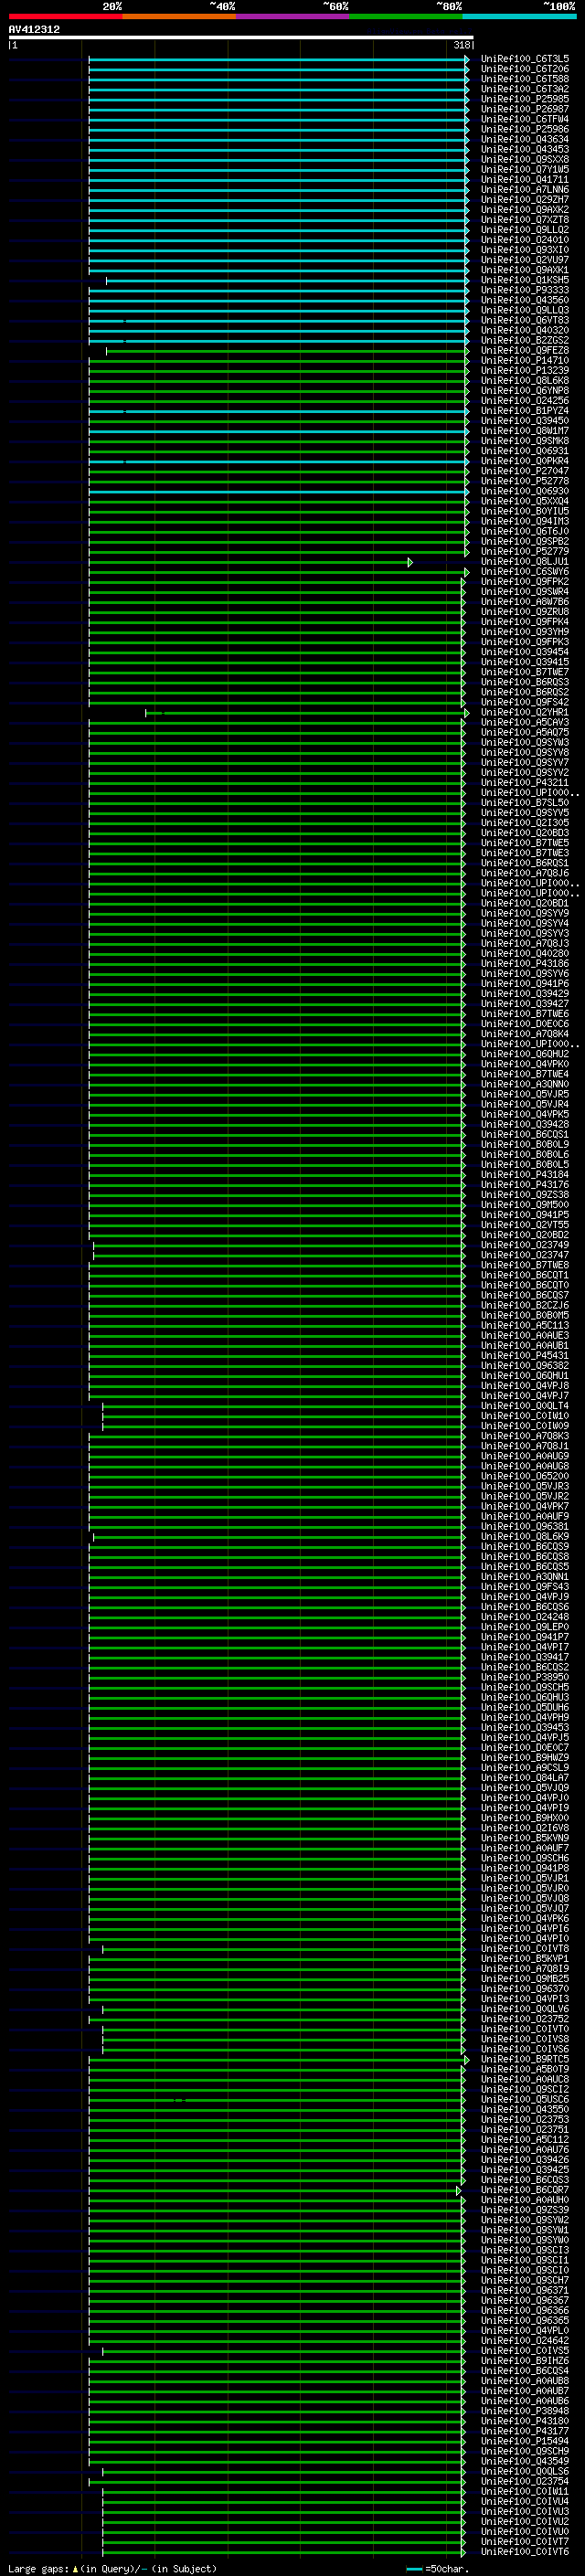The image size is (585, 2576).
Task: Select hit label UniRef100_Q2I305
Action: click(x=524, y=822)
